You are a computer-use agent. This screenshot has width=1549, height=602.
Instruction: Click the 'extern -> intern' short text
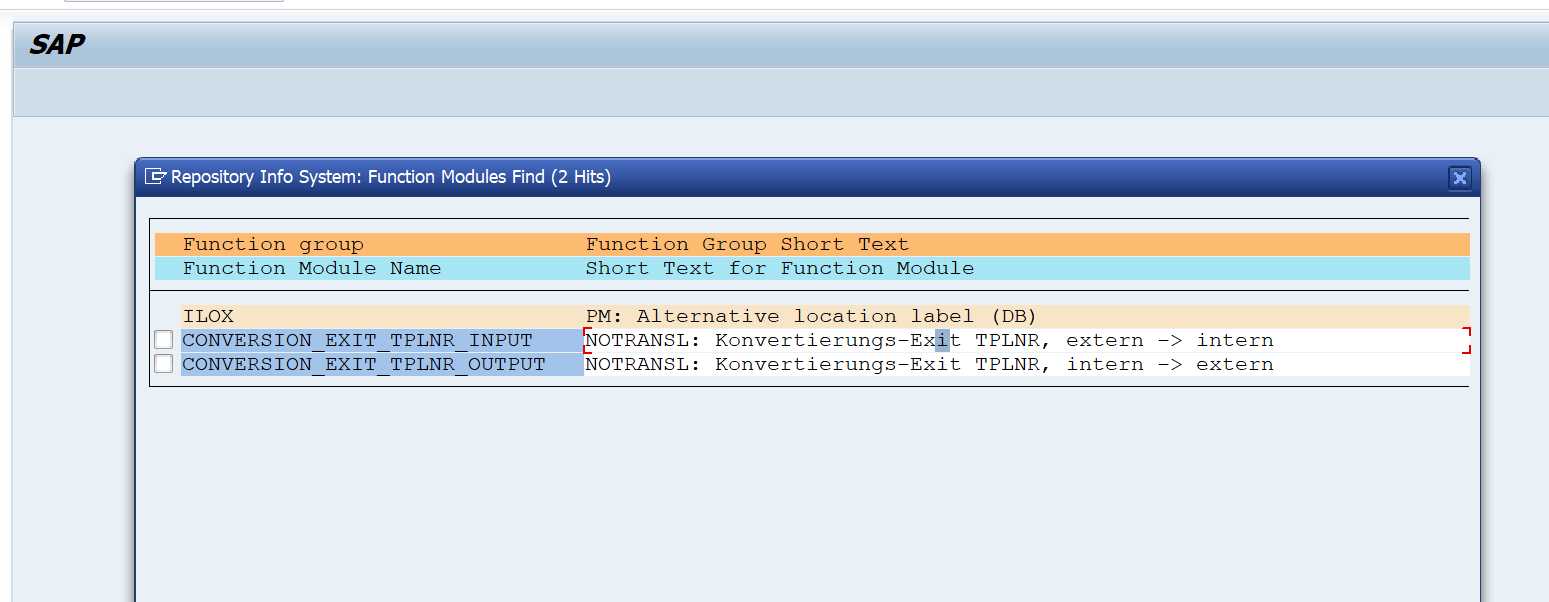[x=1169, y=340]
